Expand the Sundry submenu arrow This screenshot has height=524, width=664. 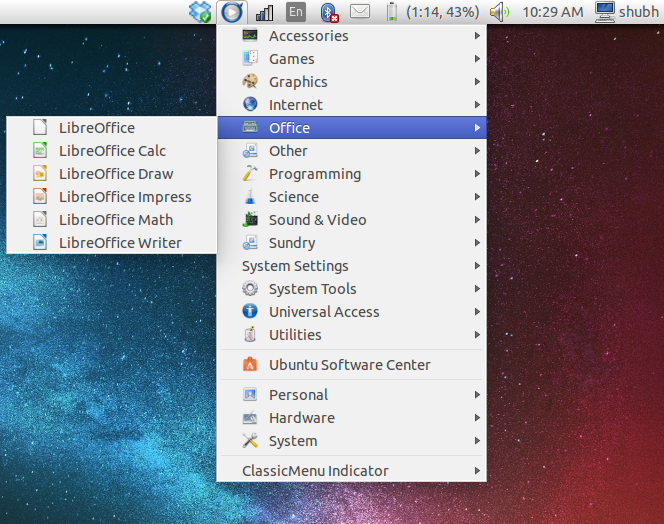477,242
